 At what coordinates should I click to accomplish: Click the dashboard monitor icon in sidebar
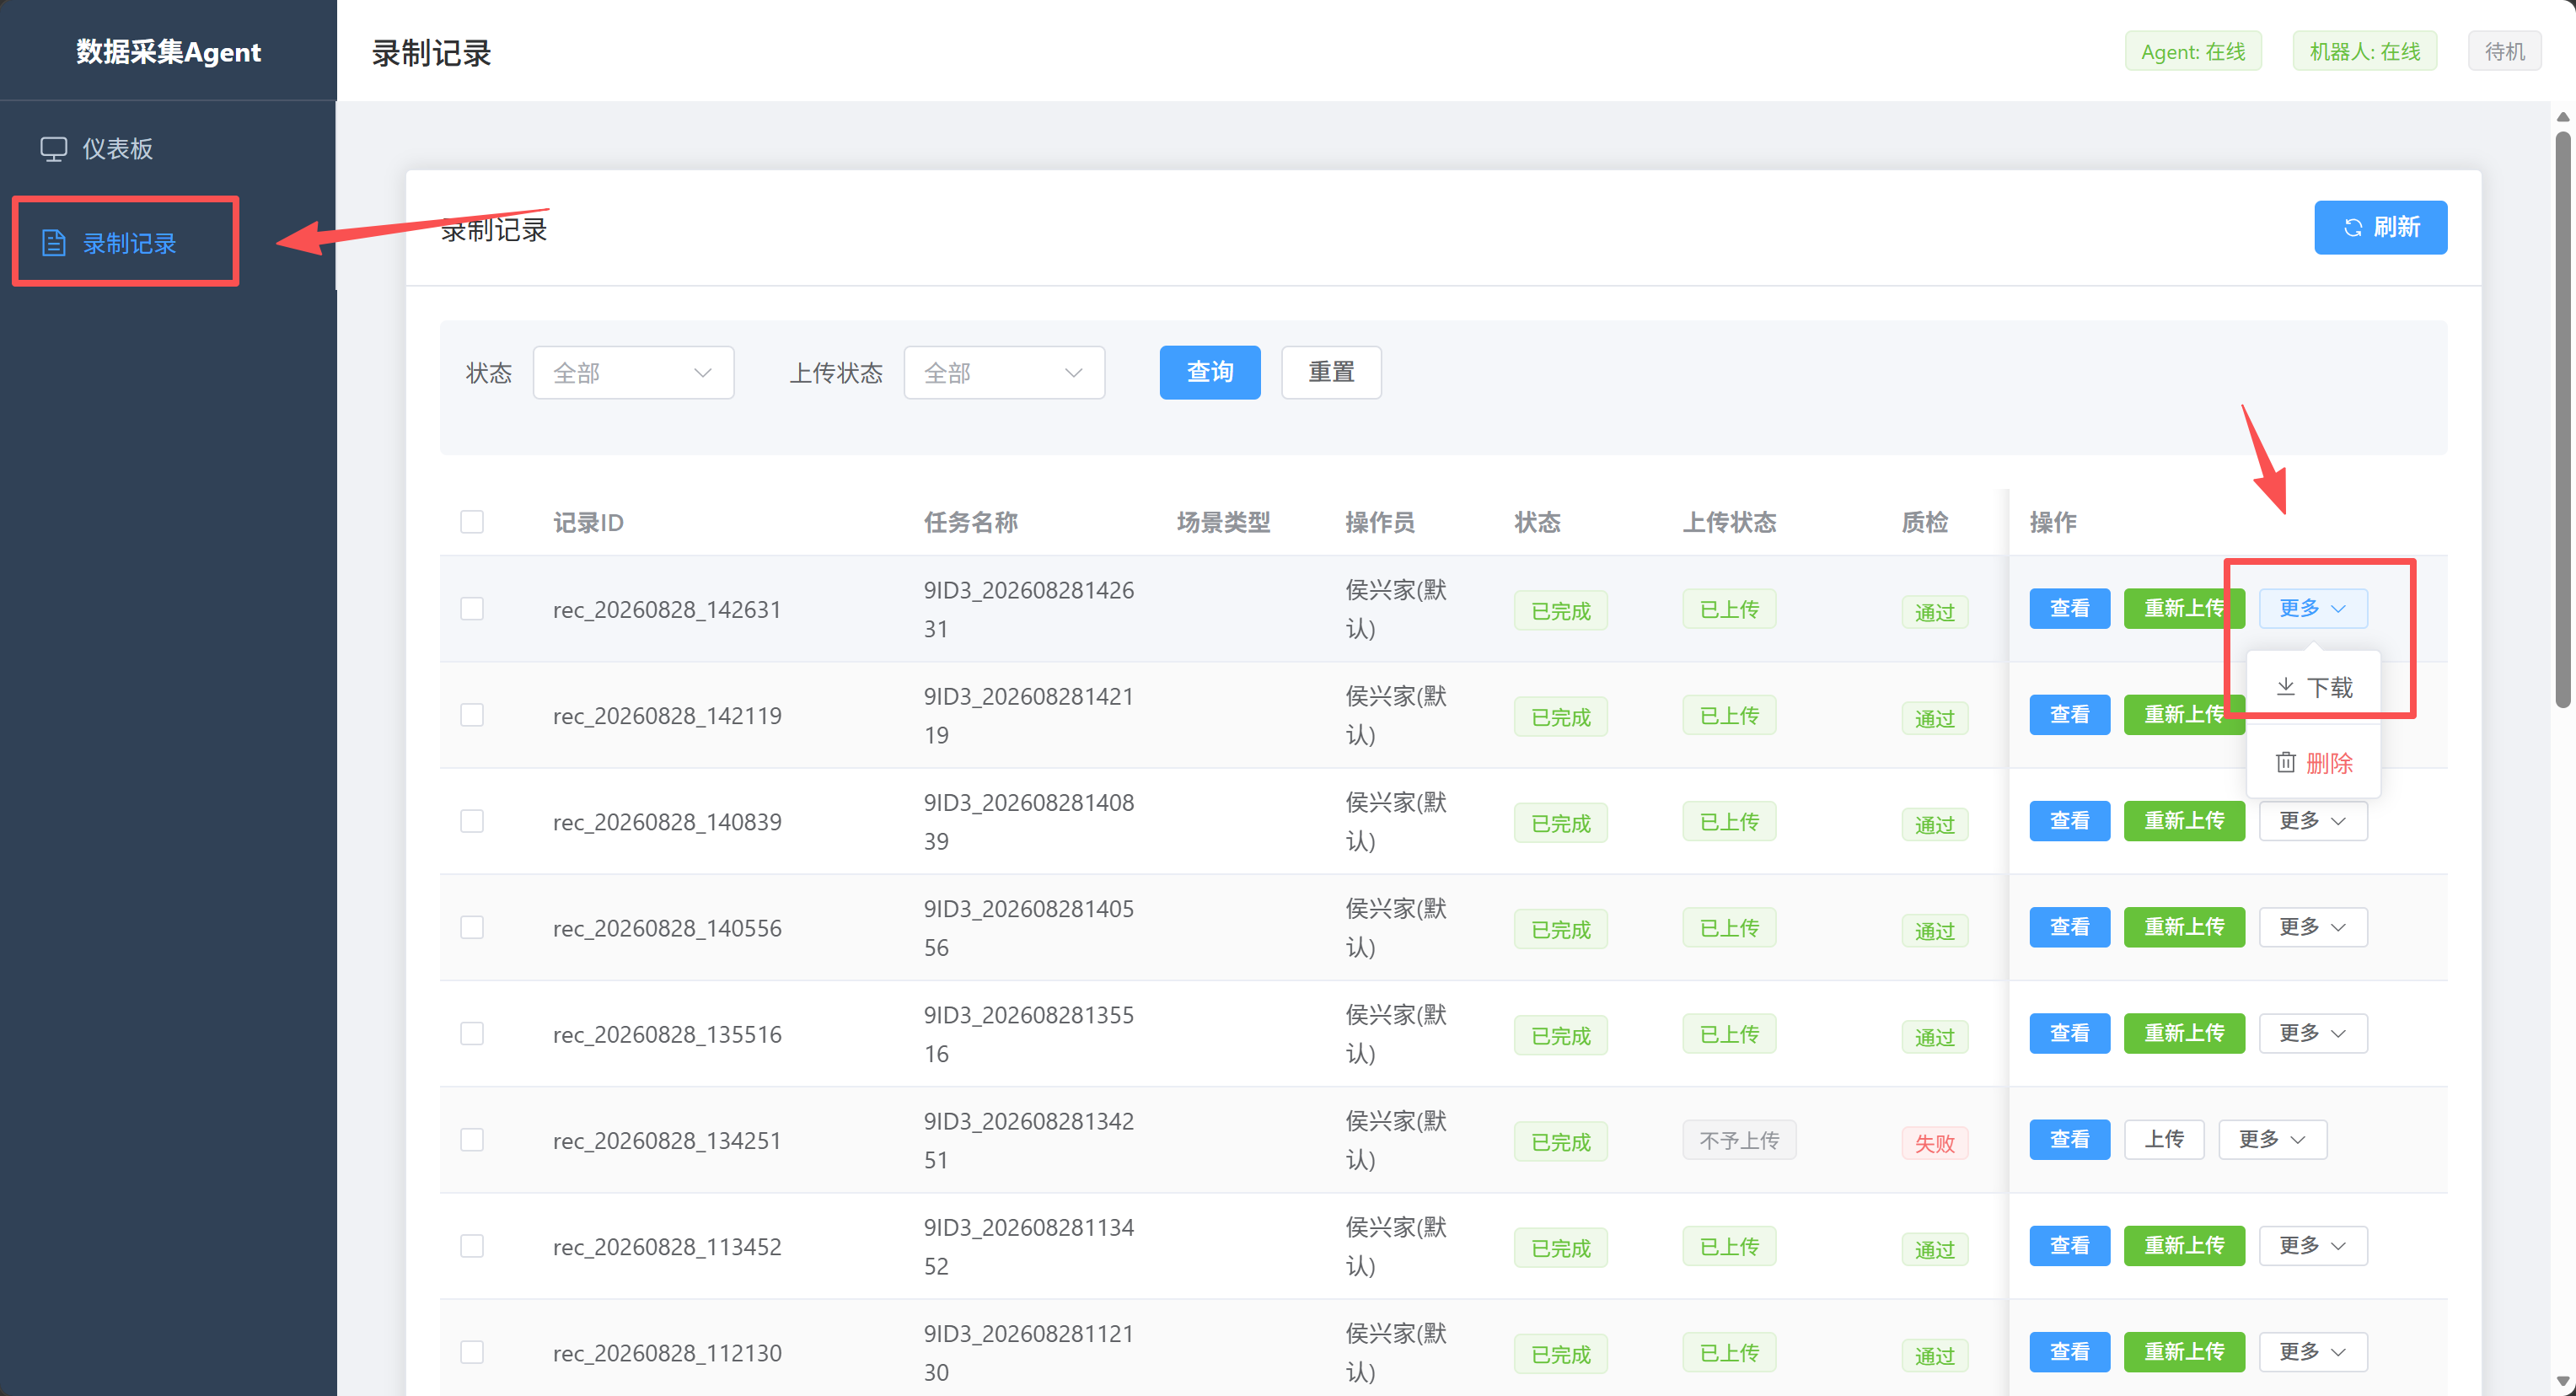pyautogui.click(x=53, y=149)
